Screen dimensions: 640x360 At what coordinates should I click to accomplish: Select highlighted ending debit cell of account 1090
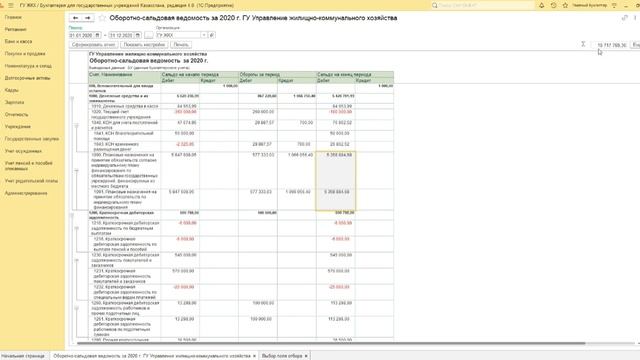click(336, 170)
